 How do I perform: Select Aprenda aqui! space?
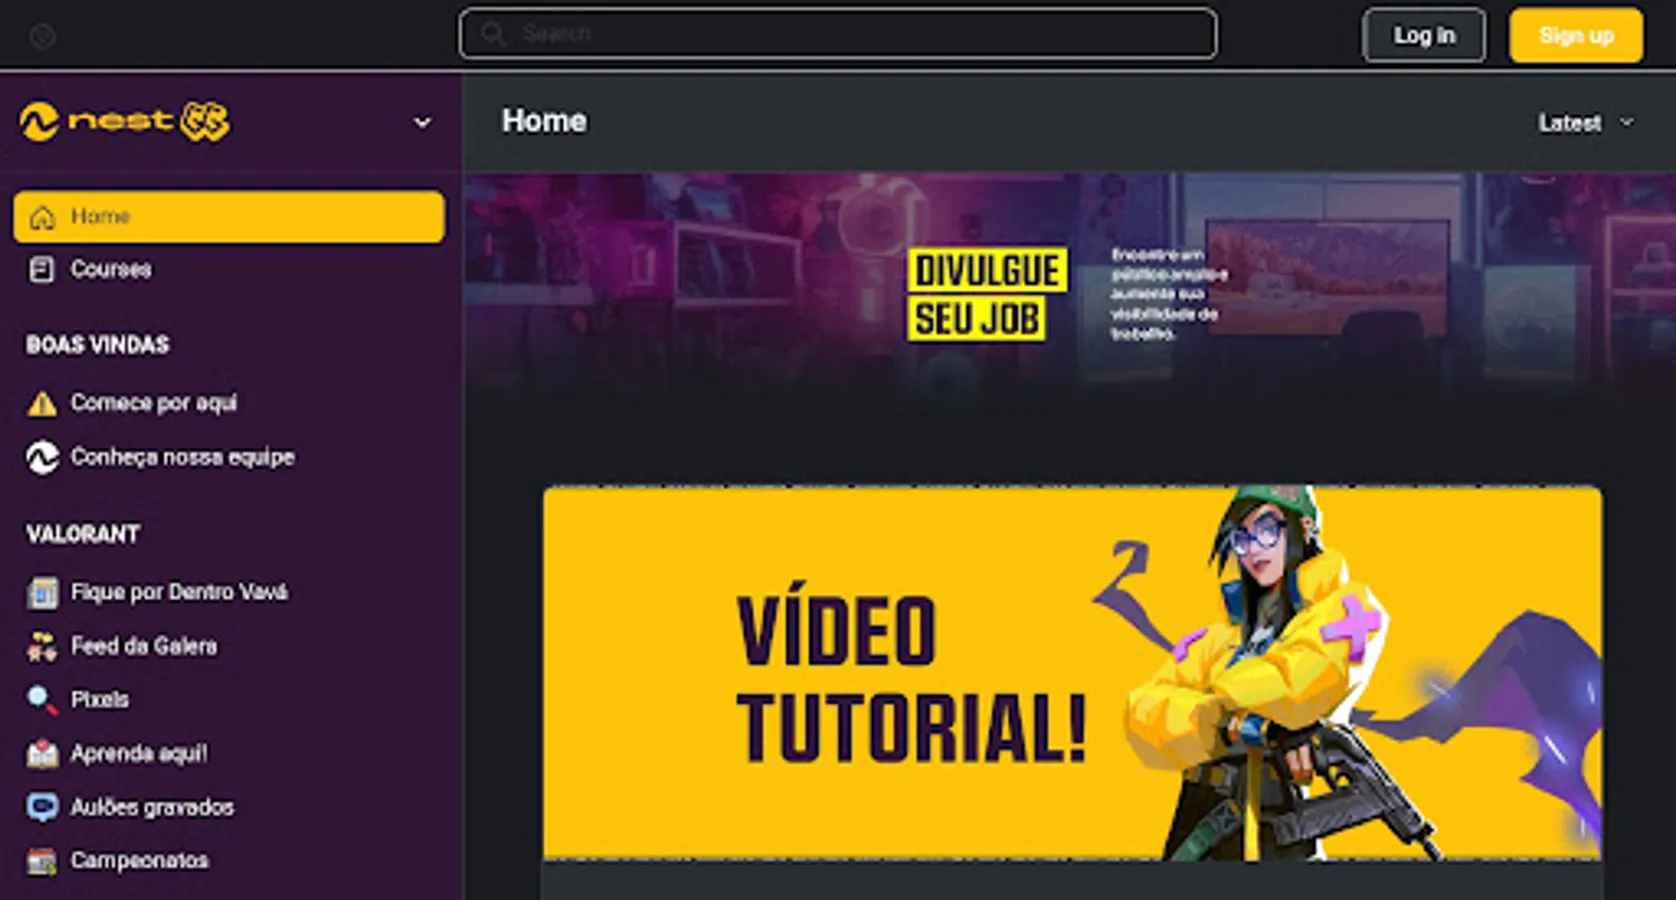229,753
